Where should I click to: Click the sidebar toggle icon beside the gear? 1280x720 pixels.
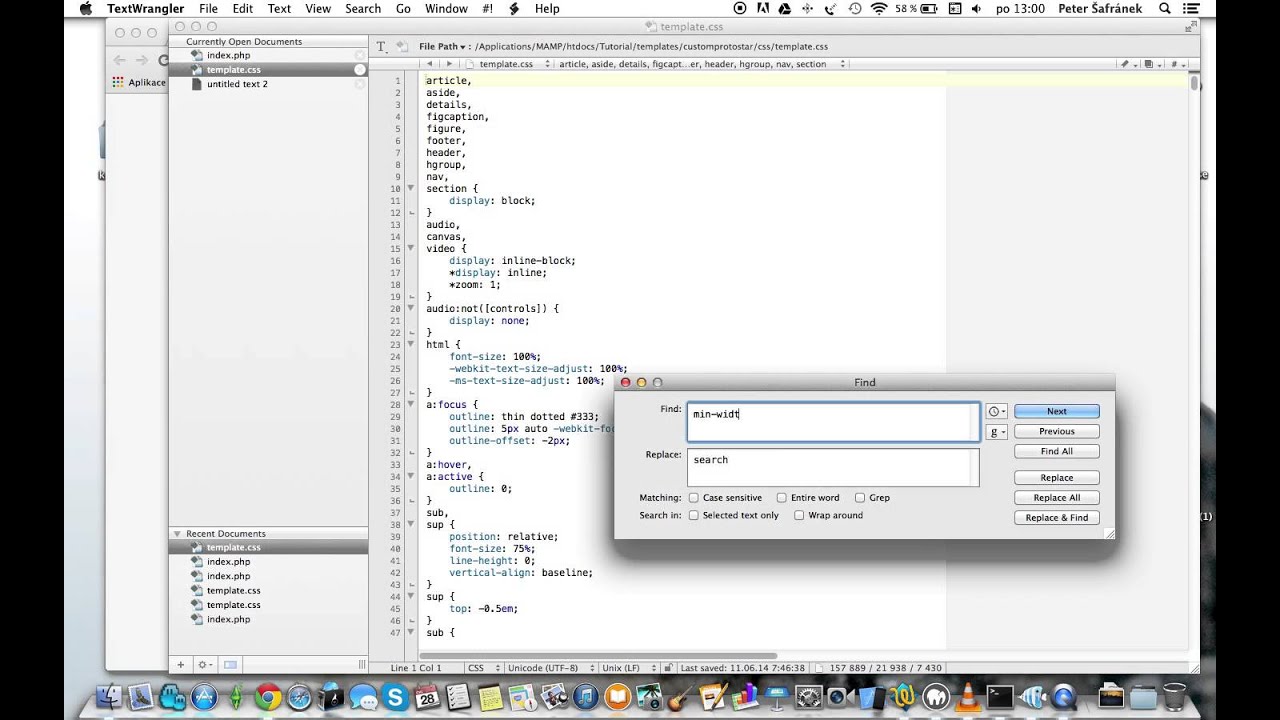[230, 664]
